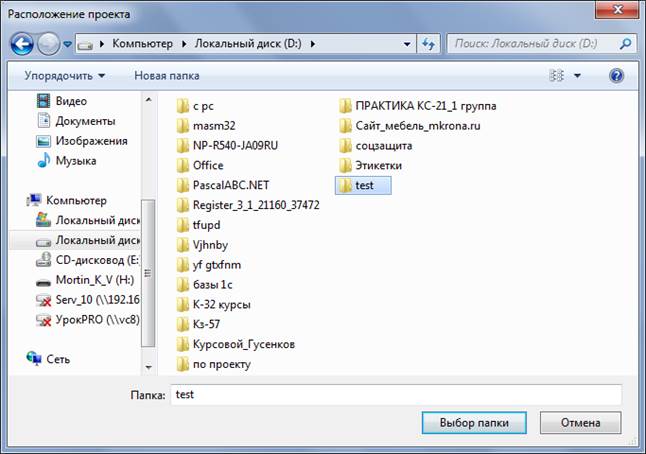Select the соцзащита folder icon

pos(345,146)
